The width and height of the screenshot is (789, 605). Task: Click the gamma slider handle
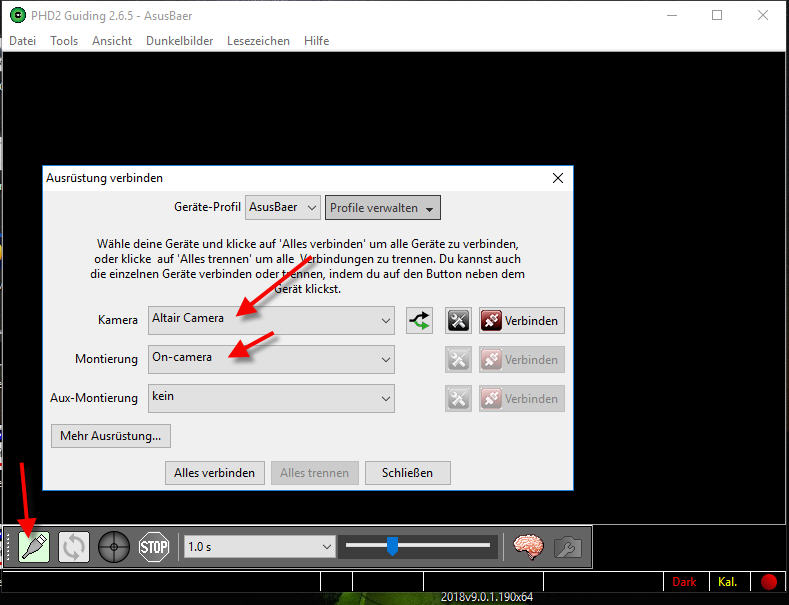[x=392, y=546]
